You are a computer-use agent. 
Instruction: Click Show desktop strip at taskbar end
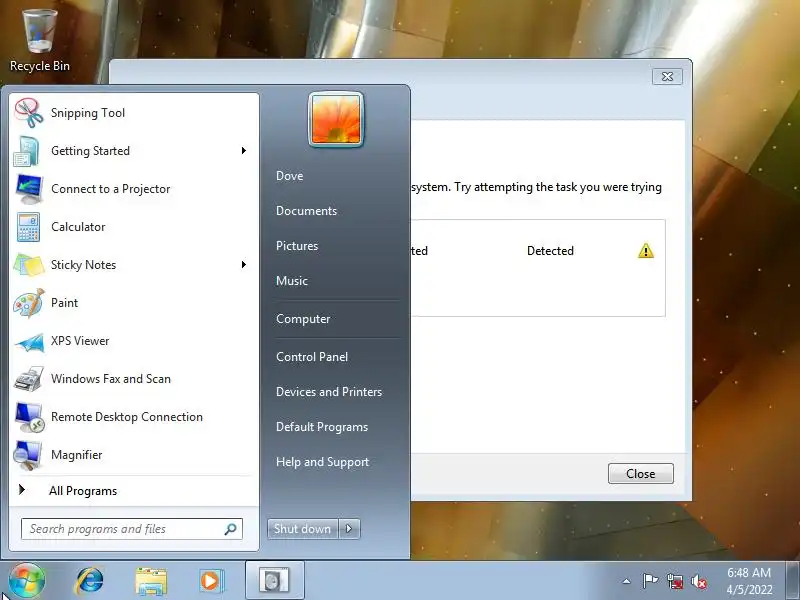tap(792, 581)
